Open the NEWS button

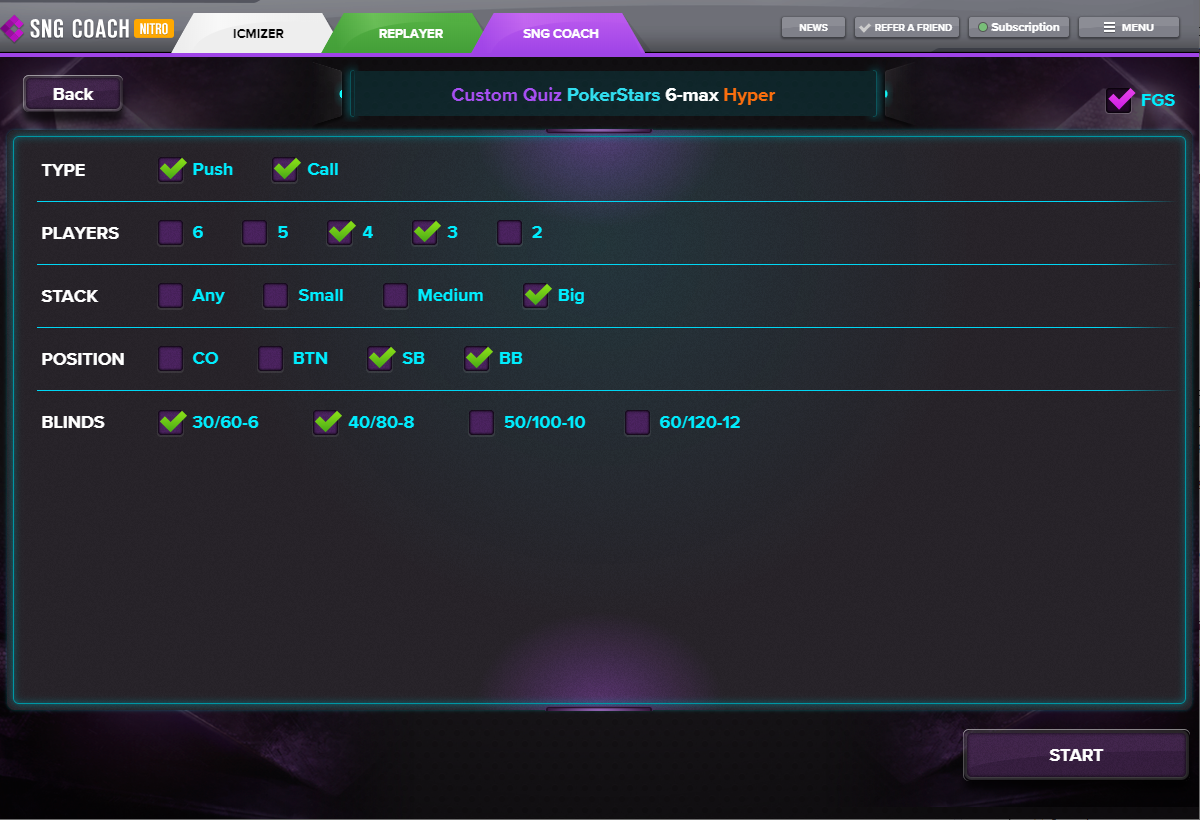[813, 28]
